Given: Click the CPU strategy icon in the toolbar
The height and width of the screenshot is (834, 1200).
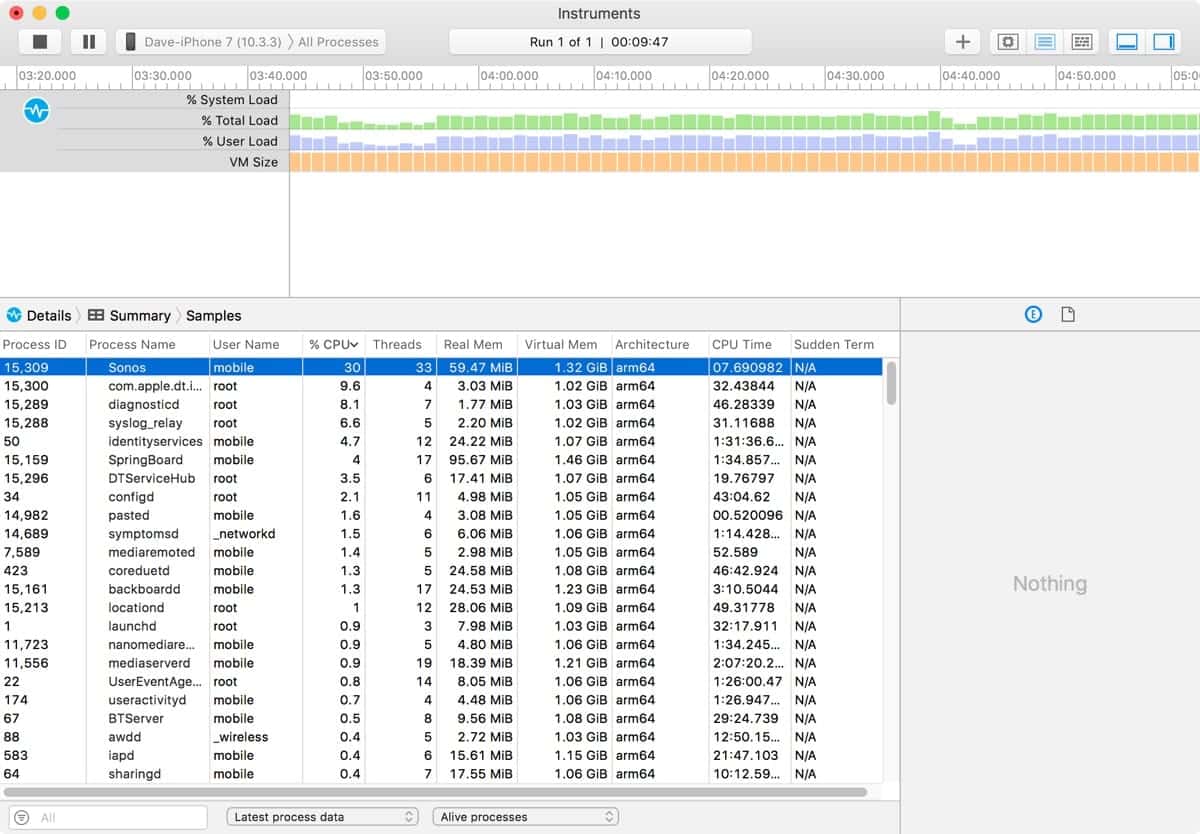Looking at the screenshot, I should [x=1008, y=42].
